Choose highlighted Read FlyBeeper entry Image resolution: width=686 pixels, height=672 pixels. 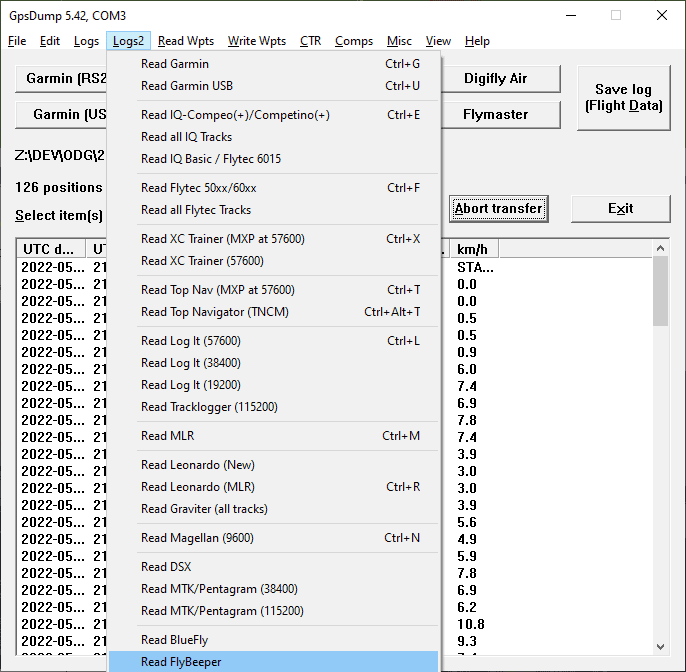point(273,662)
